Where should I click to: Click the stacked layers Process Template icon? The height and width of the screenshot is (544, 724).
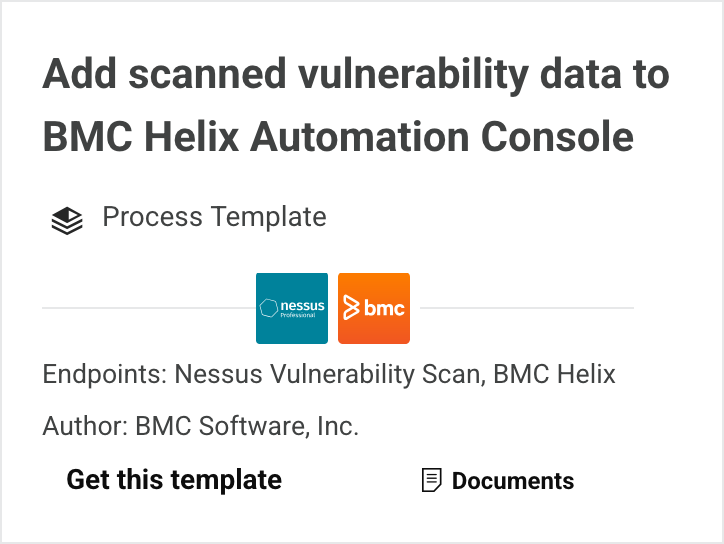click(66, 220)
